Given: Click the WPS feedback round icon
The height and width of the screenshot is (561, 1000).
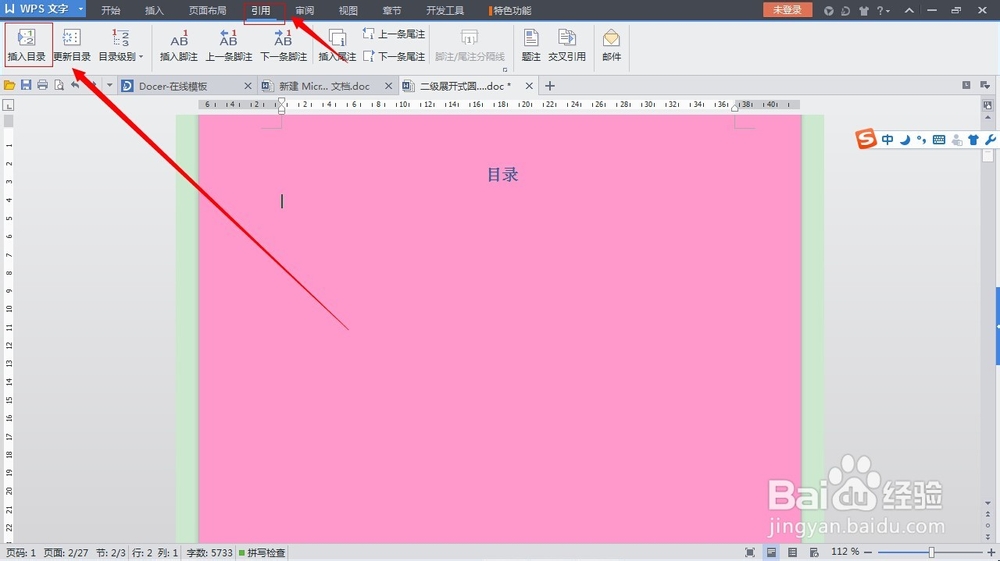Looking at the screenshot, I should click(828, 10).
